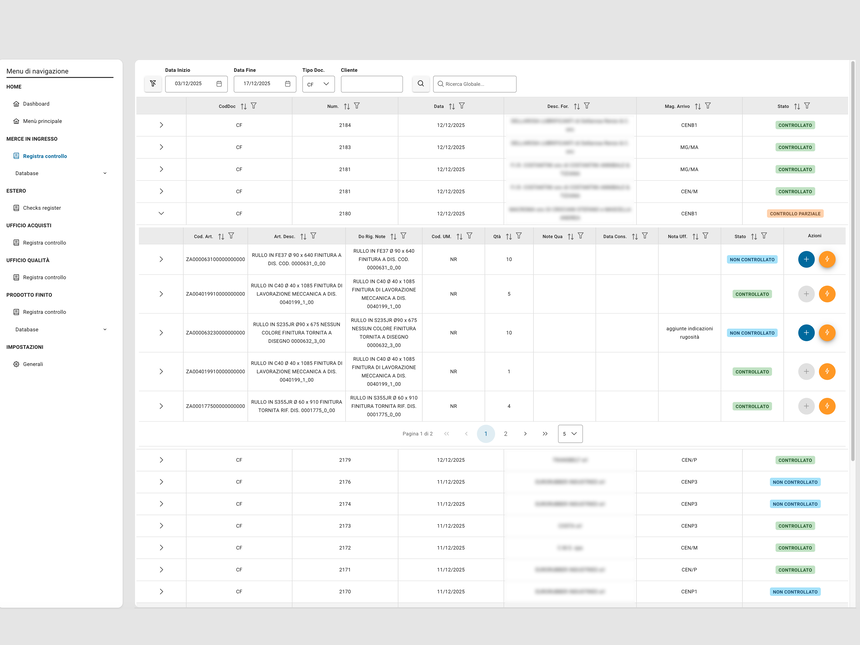Click the clear filters icon beside Data Inizio
The width and height of the screenshot is (860, 645).
153,84
